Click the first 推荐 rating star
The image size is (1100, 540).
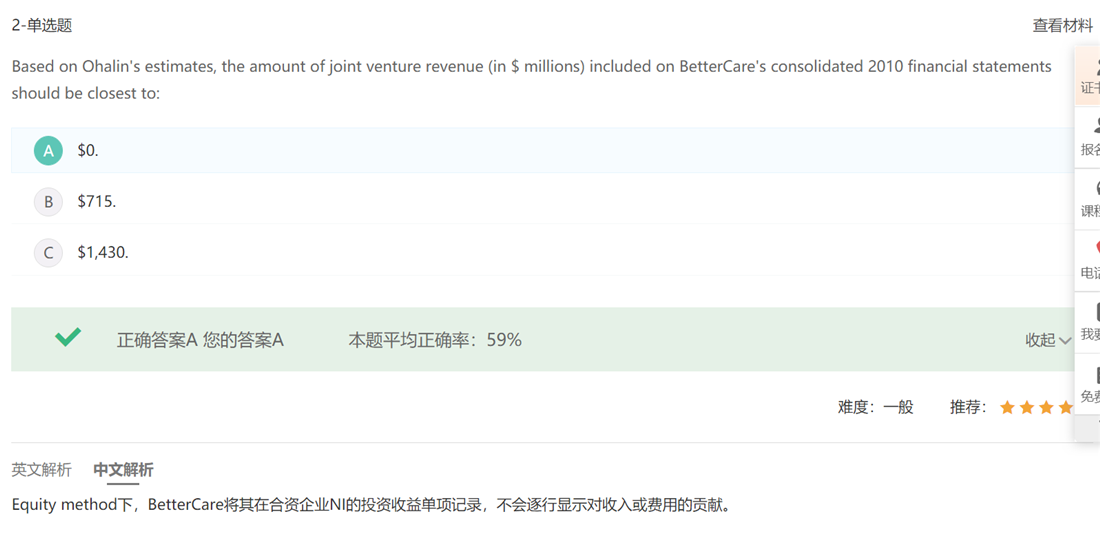click(x=1007, y=407)
